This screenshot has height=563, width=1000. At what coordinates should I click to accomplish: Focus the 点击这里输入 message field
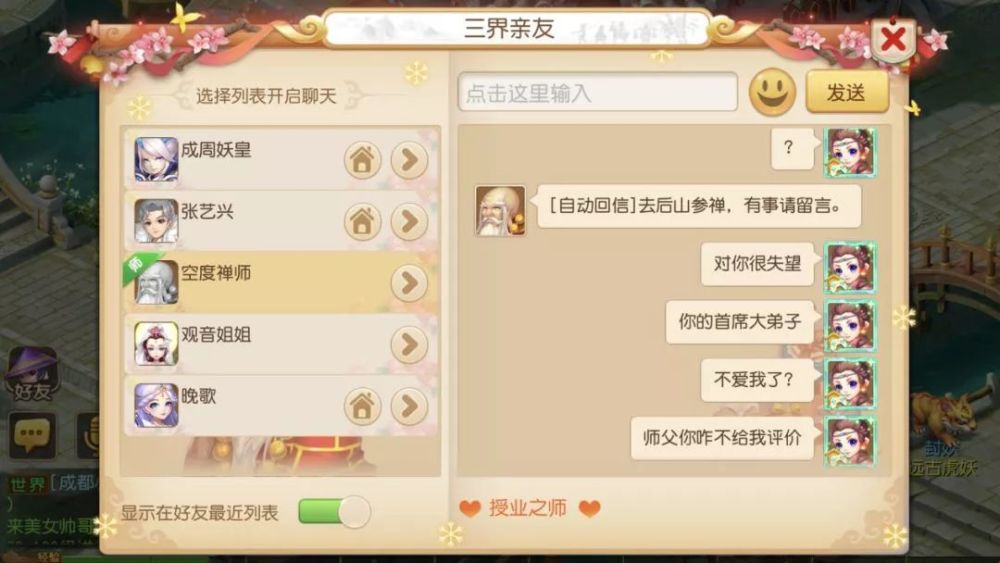click(598, 92)
